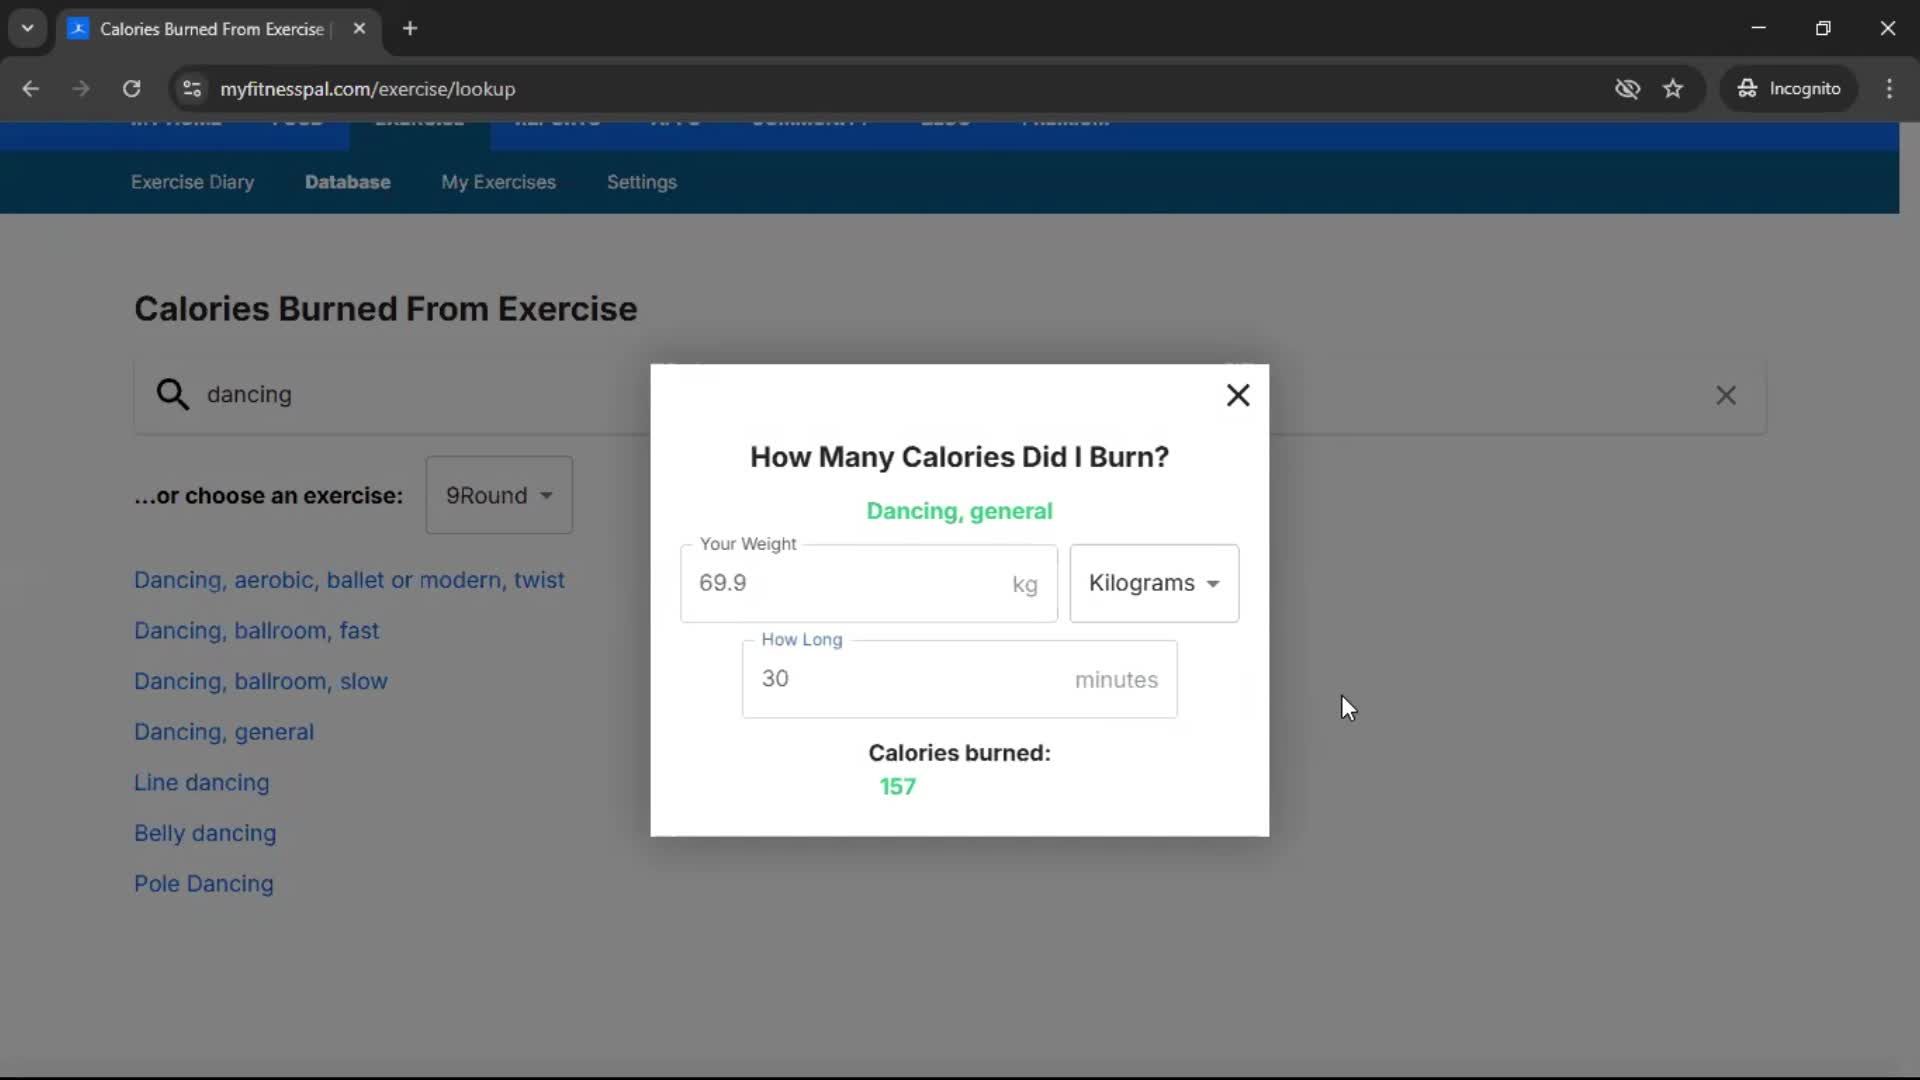
Task: Clear the dancing search field
Action: click(1726, 395)
